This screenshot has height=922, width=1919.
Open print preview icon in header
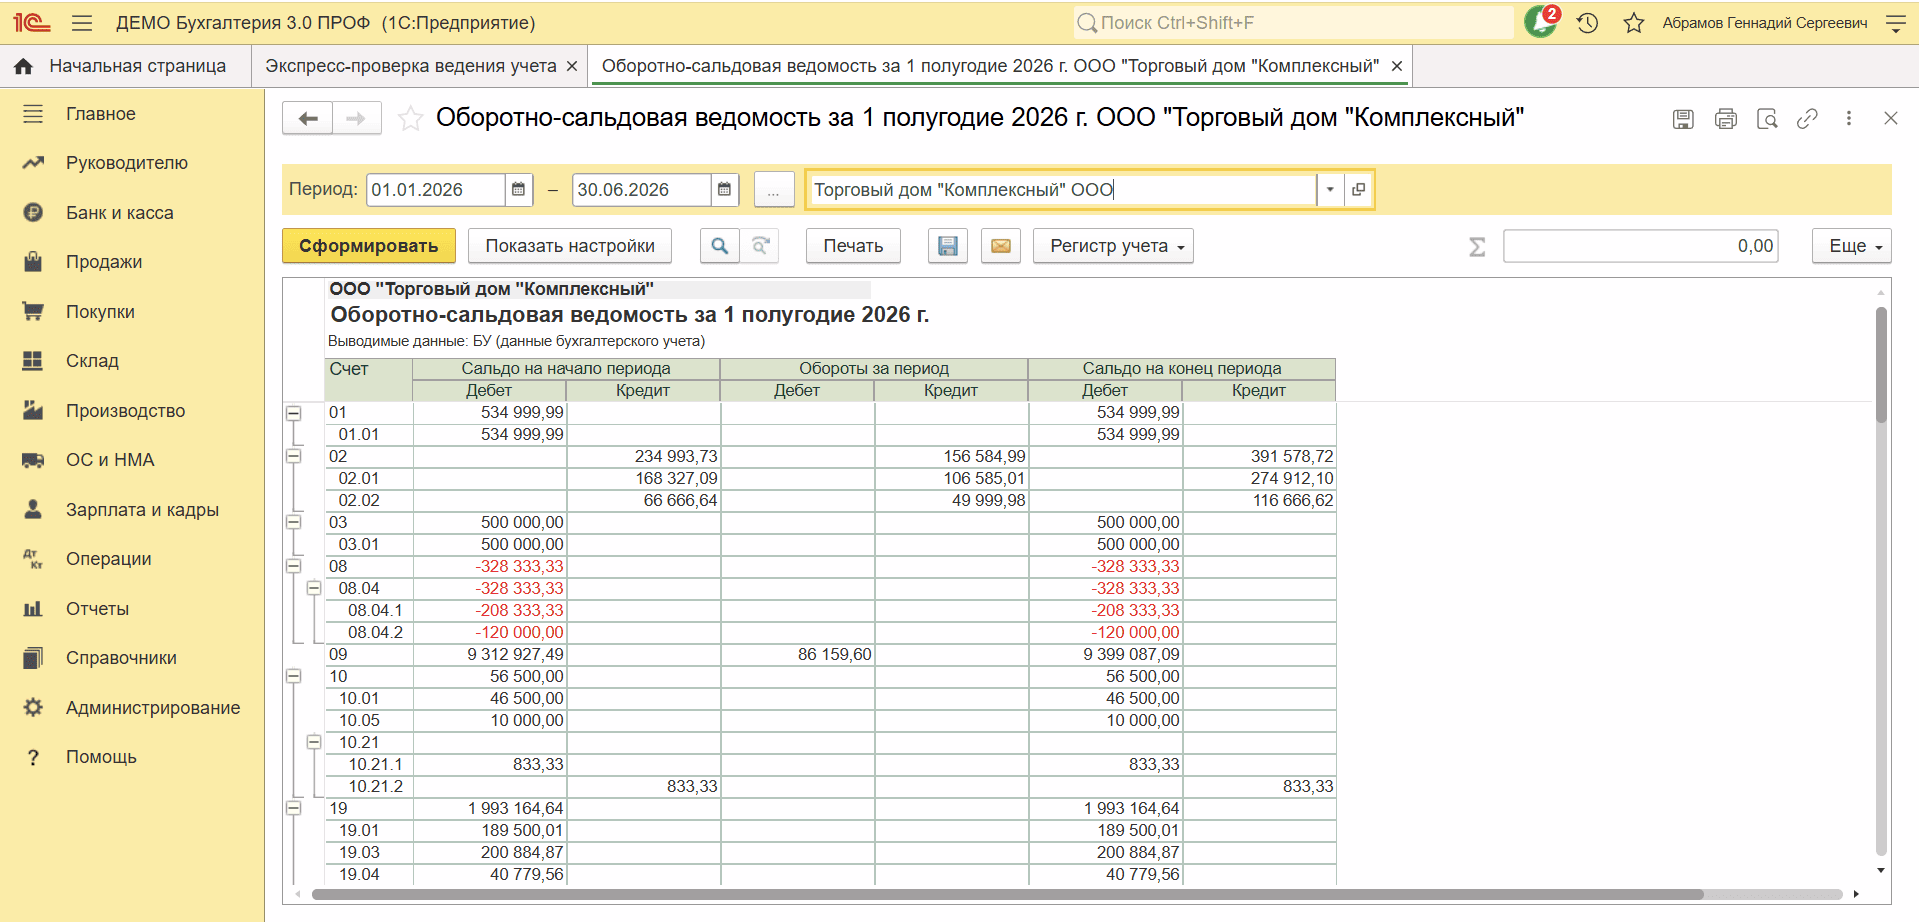coord(1767,119)
